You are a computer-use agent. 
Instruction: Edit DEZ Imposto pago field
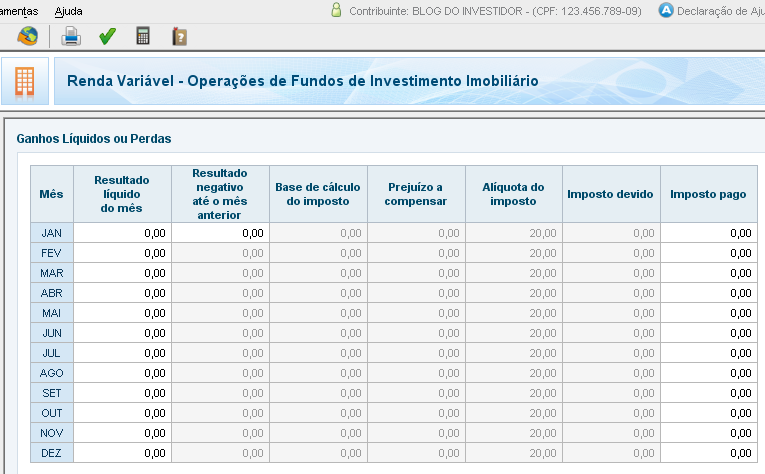click(709, 453)
